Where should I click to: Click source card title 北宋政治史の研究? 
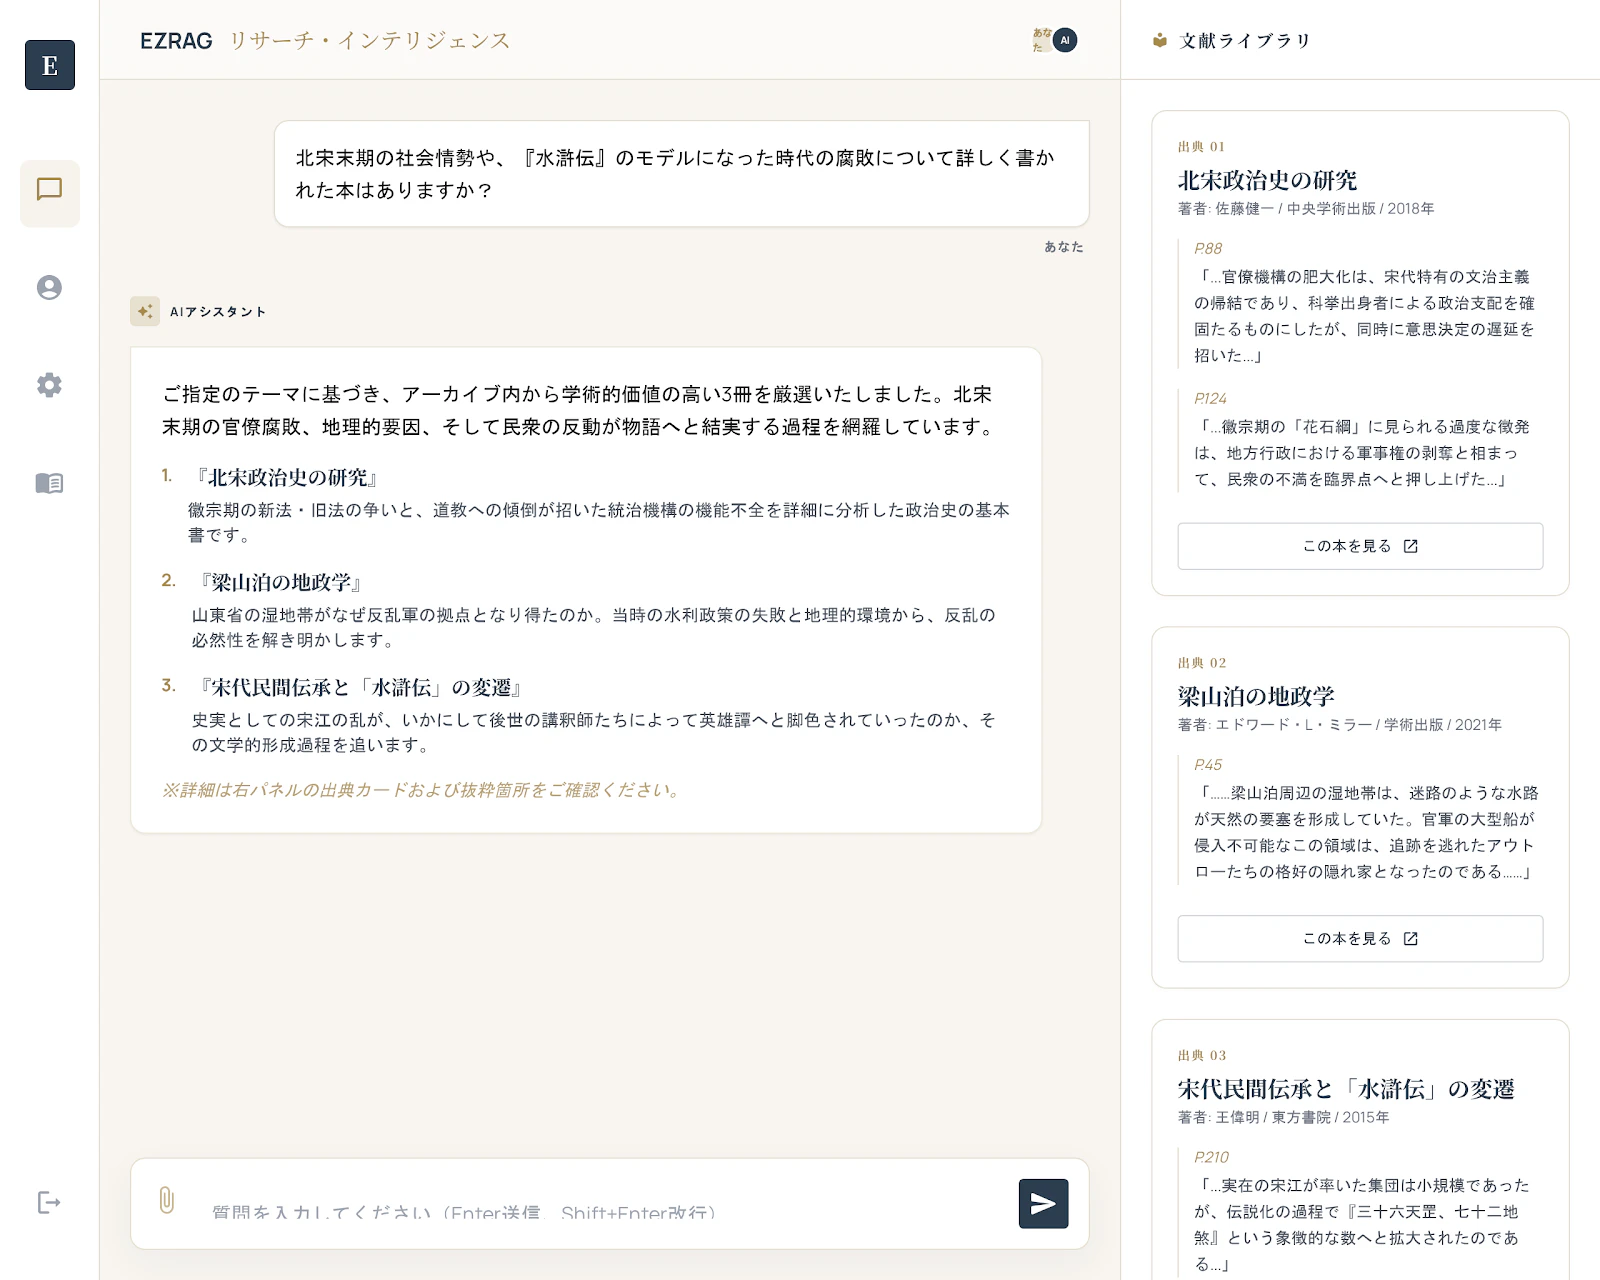click(1267, 180)
